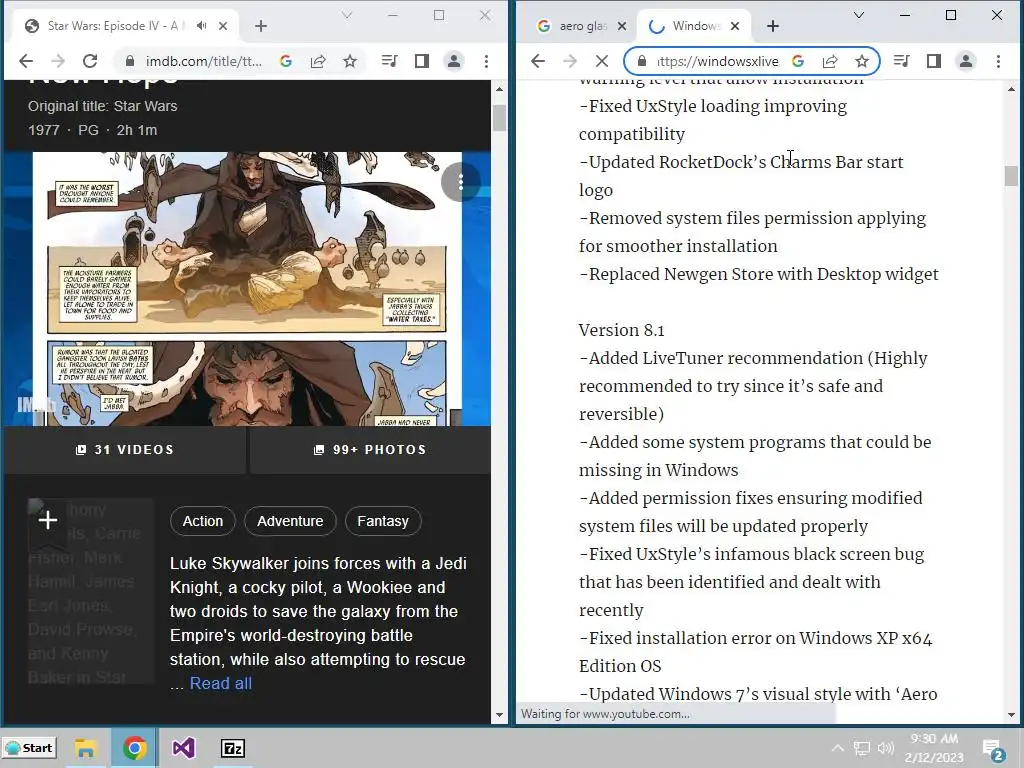
Task: Open media control in windowsxlive window
Action: pos(902,61)
